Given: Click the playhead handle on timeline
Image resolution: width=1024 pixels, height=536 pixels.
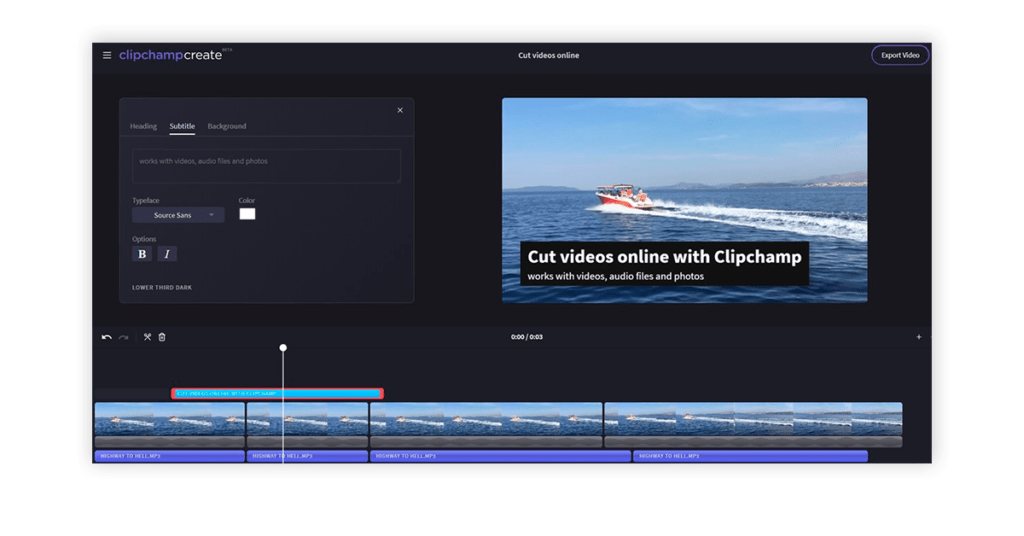Looking at the screenshot, I should click(x=283, y=348).
